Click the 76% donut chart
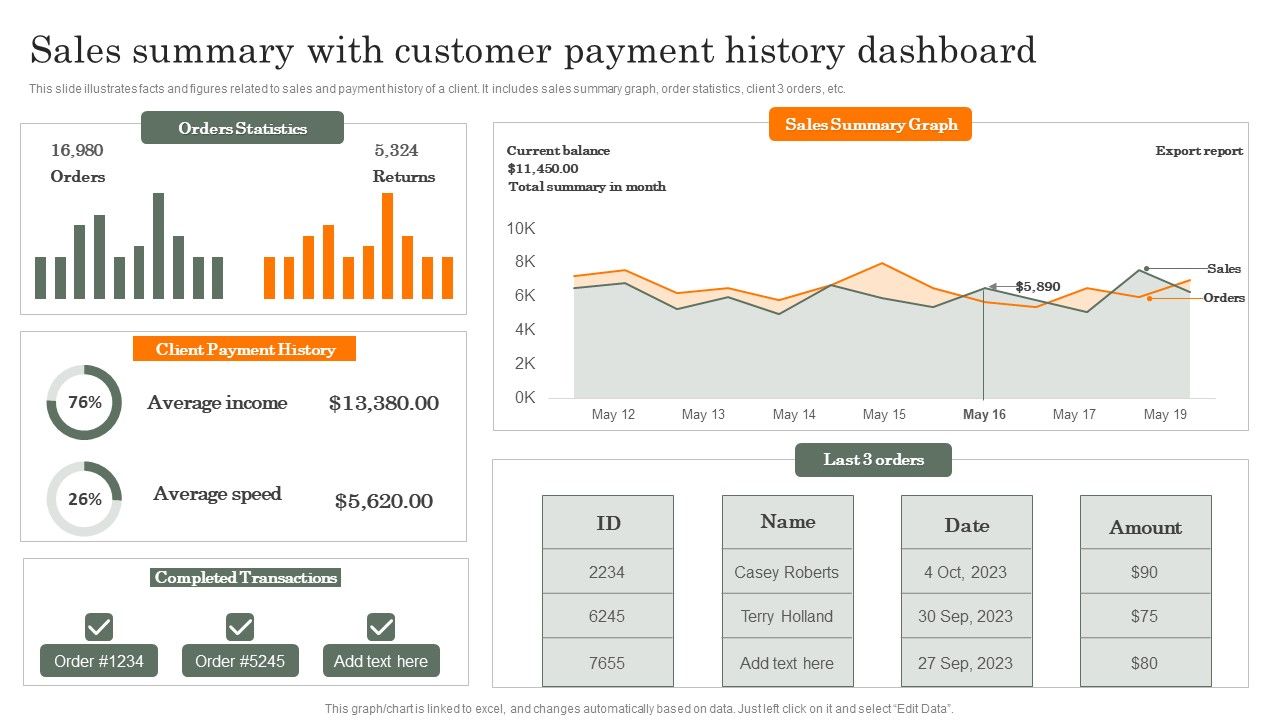Screen dimensions: 1280x720 [84, 402]
